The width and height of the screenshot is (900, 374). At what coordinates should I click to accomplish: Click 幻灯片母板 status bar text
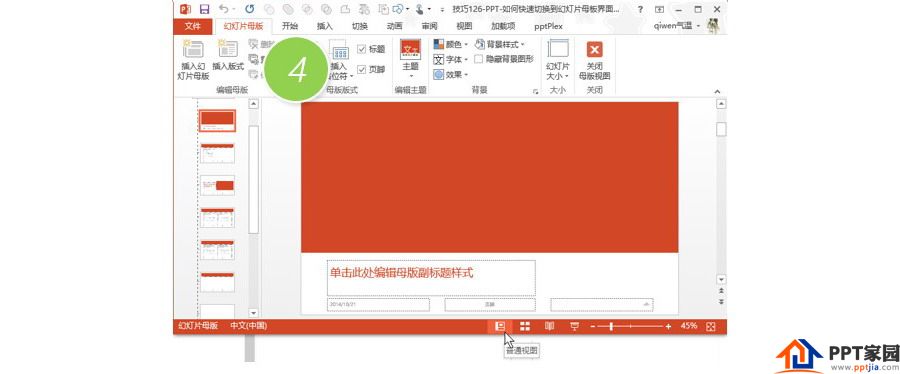click(x=198, y=326)
